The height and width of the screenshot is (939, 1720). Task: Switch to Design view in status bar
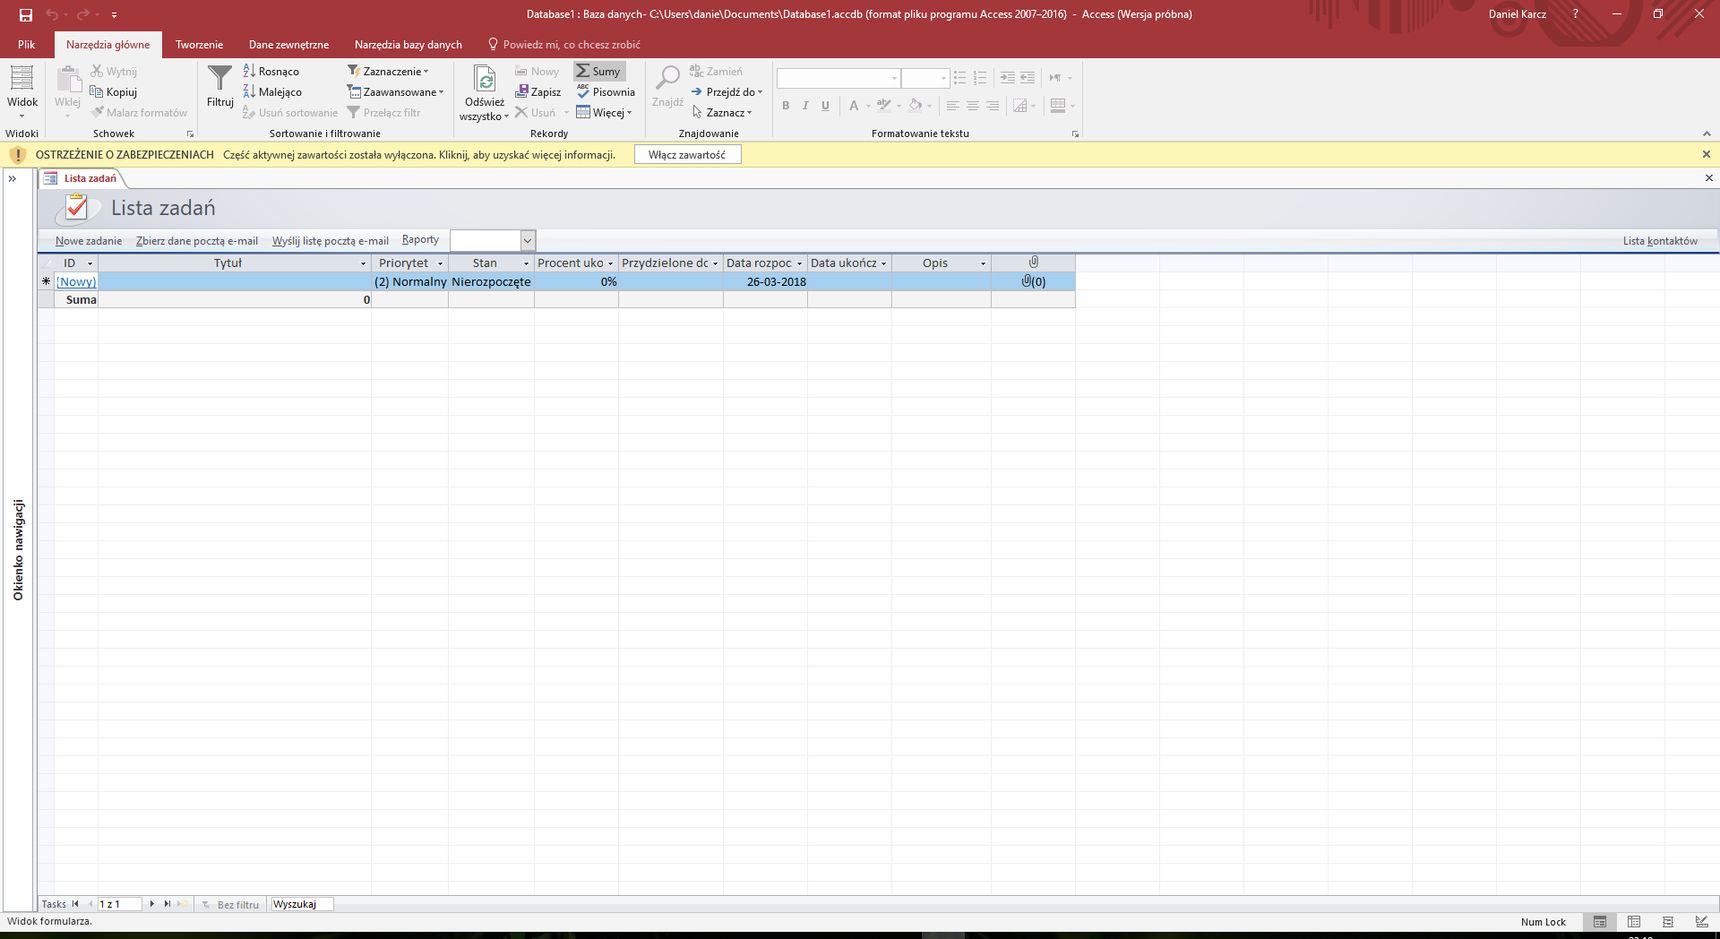point(1702,922)
